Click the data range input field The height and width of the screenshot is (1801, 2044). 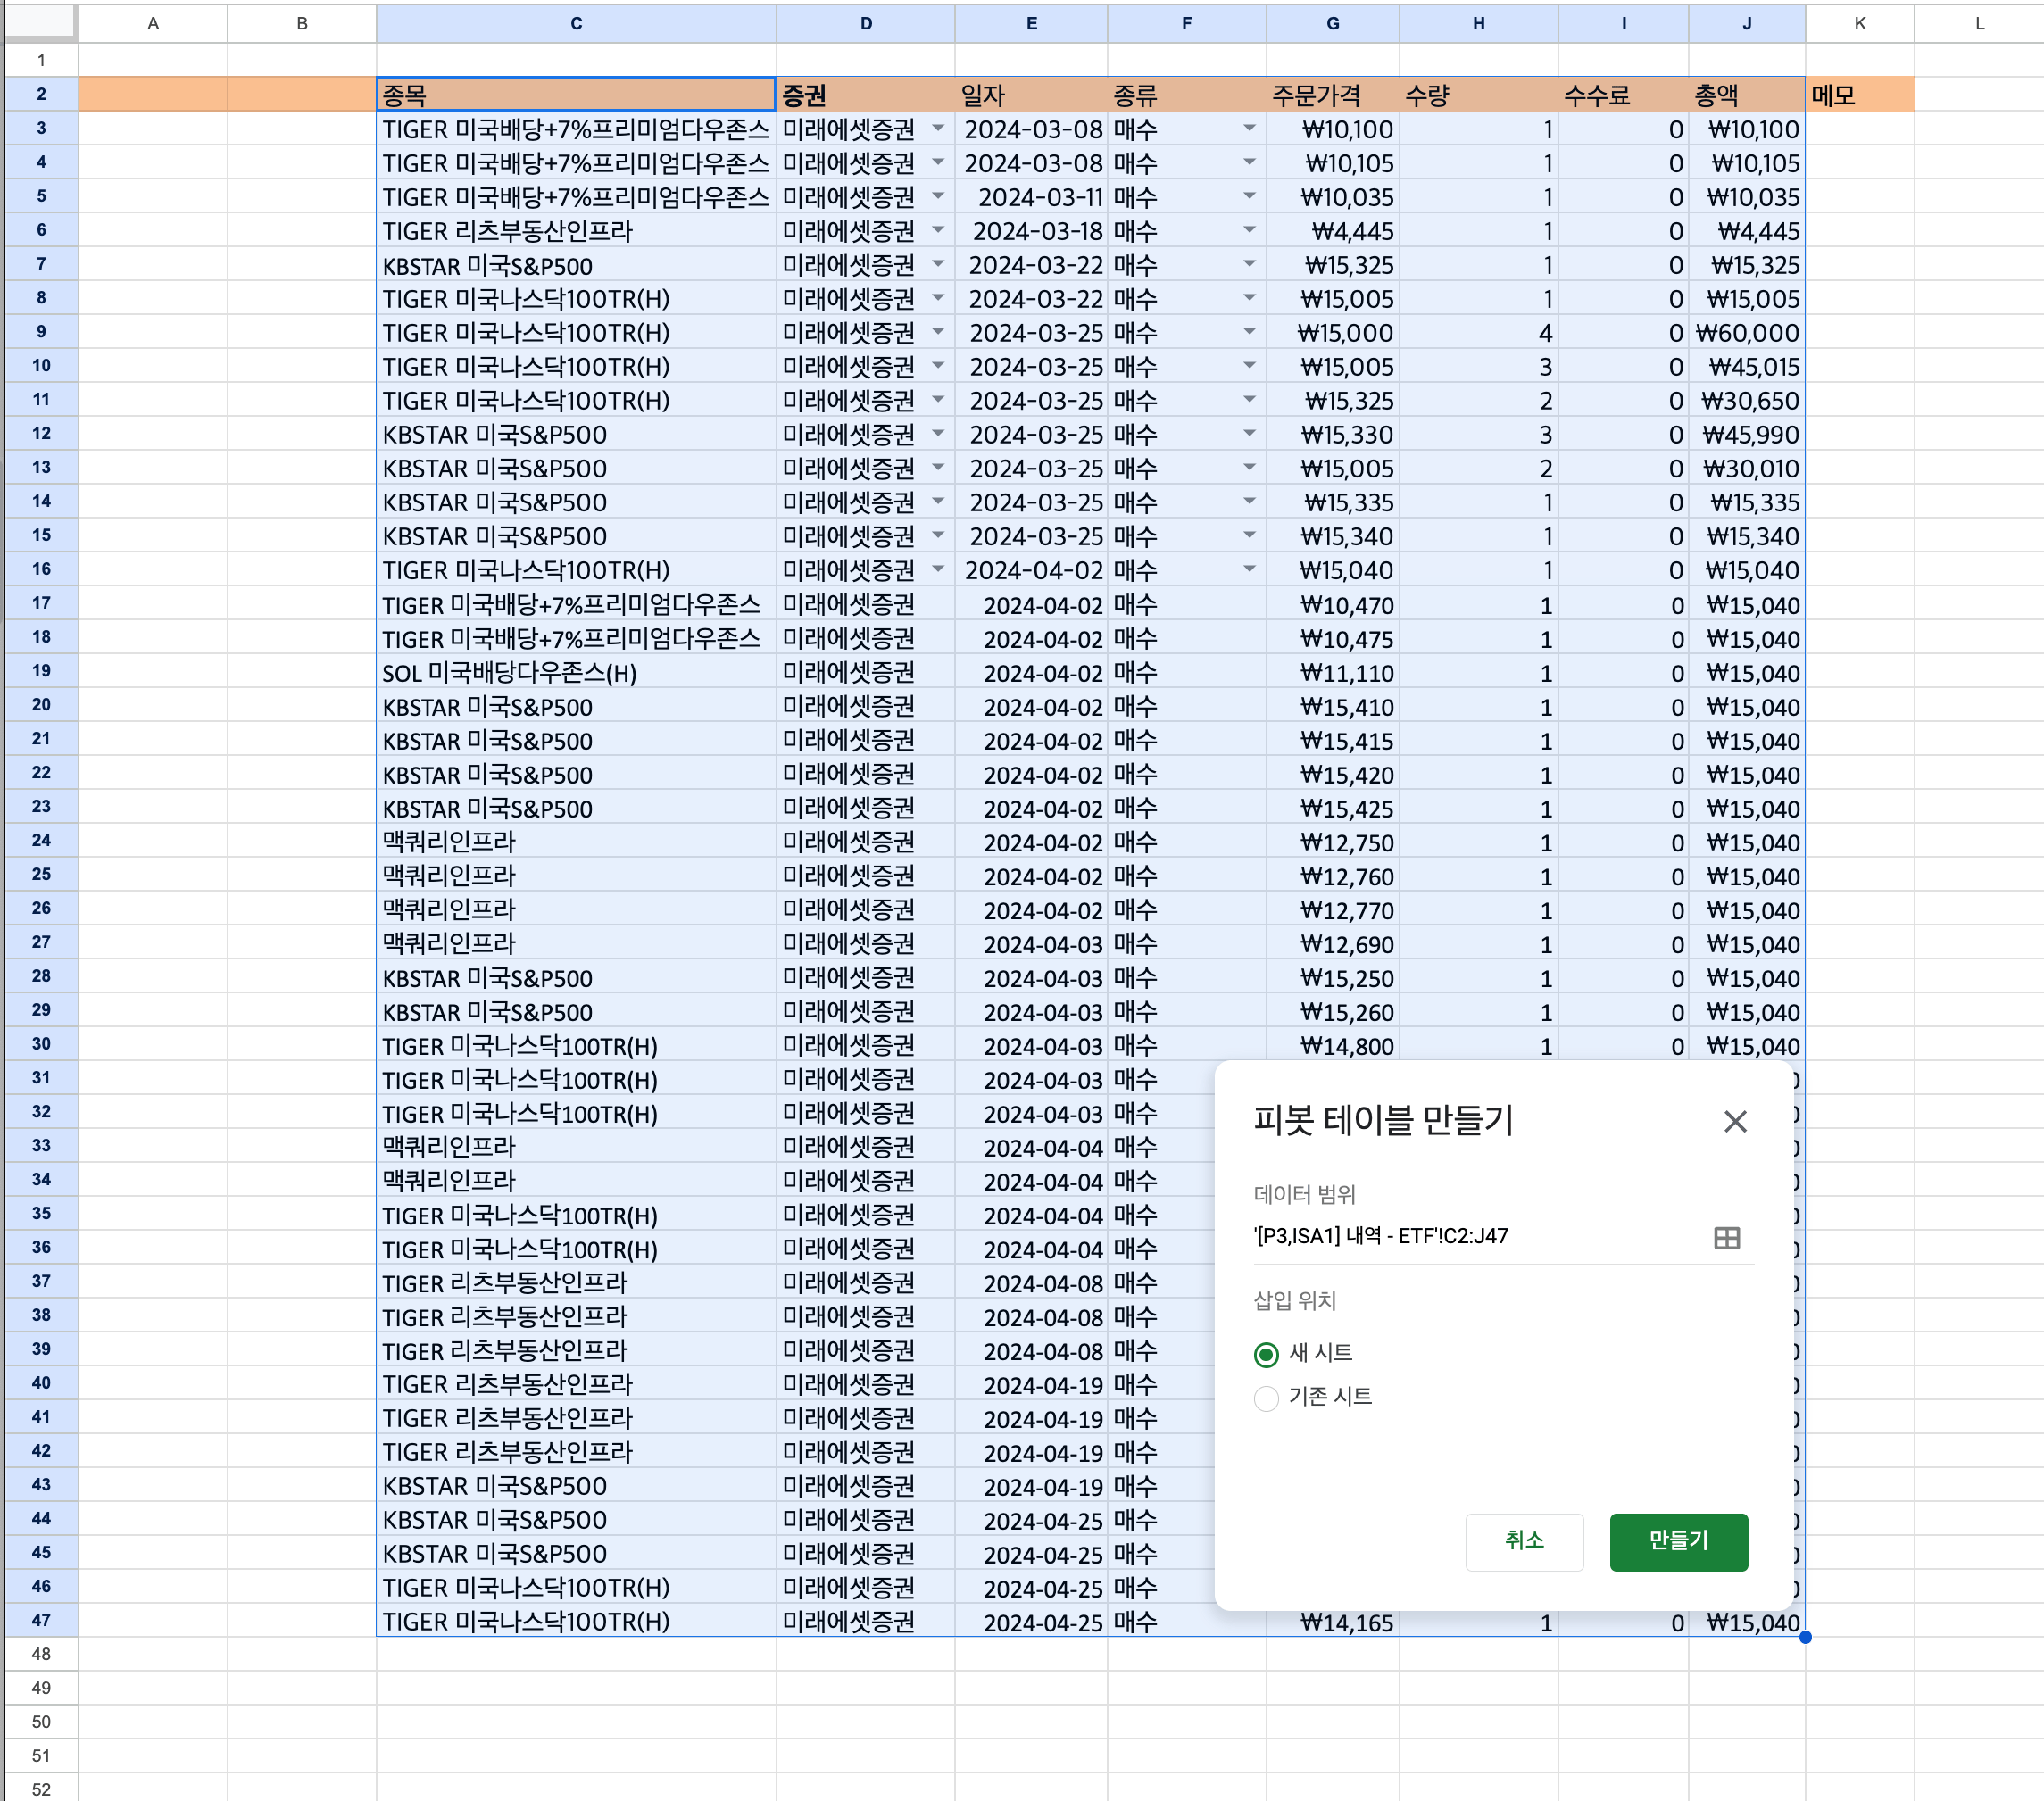1480,1236
